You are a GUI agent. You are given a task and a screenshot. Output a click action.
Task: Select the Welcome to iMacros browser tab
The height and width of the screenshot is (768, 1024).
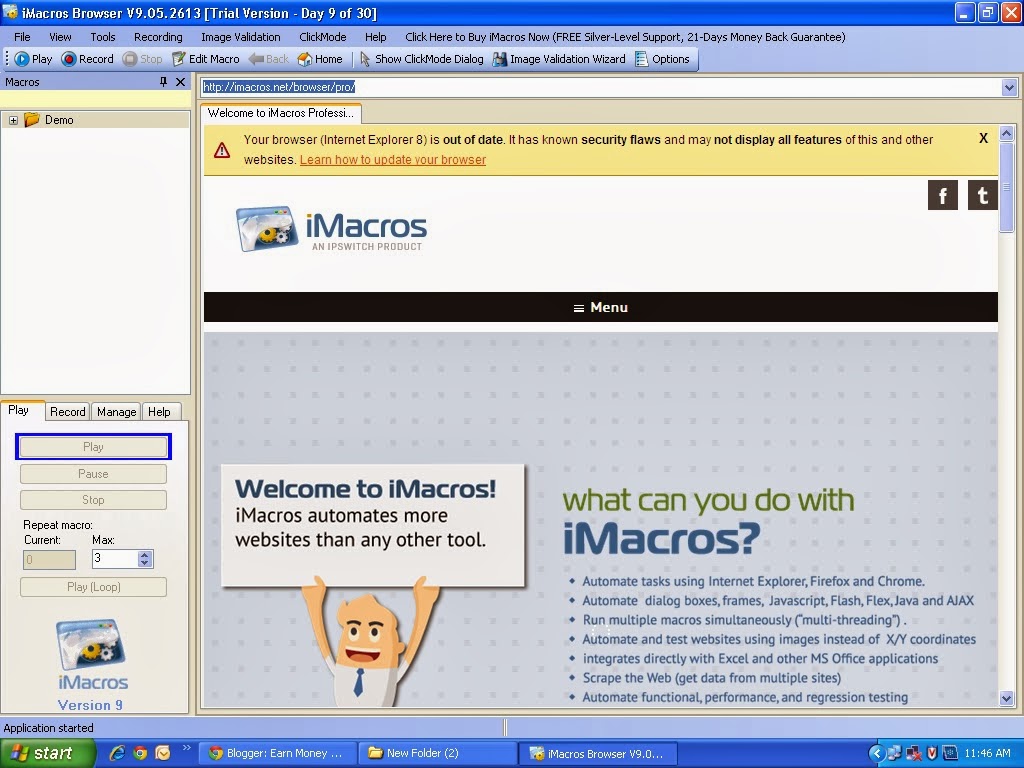[281, 113]
